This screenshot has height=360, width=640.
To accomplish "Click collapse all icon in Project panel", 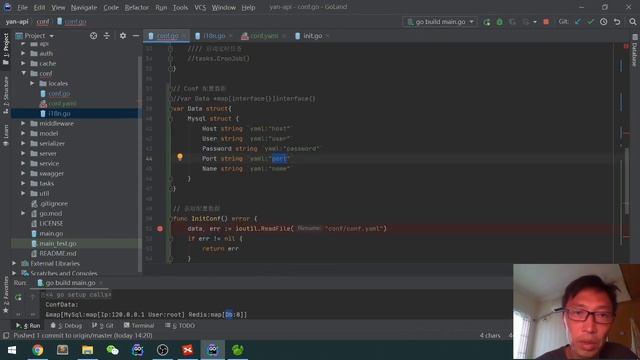I will click(x=107, y=36).
